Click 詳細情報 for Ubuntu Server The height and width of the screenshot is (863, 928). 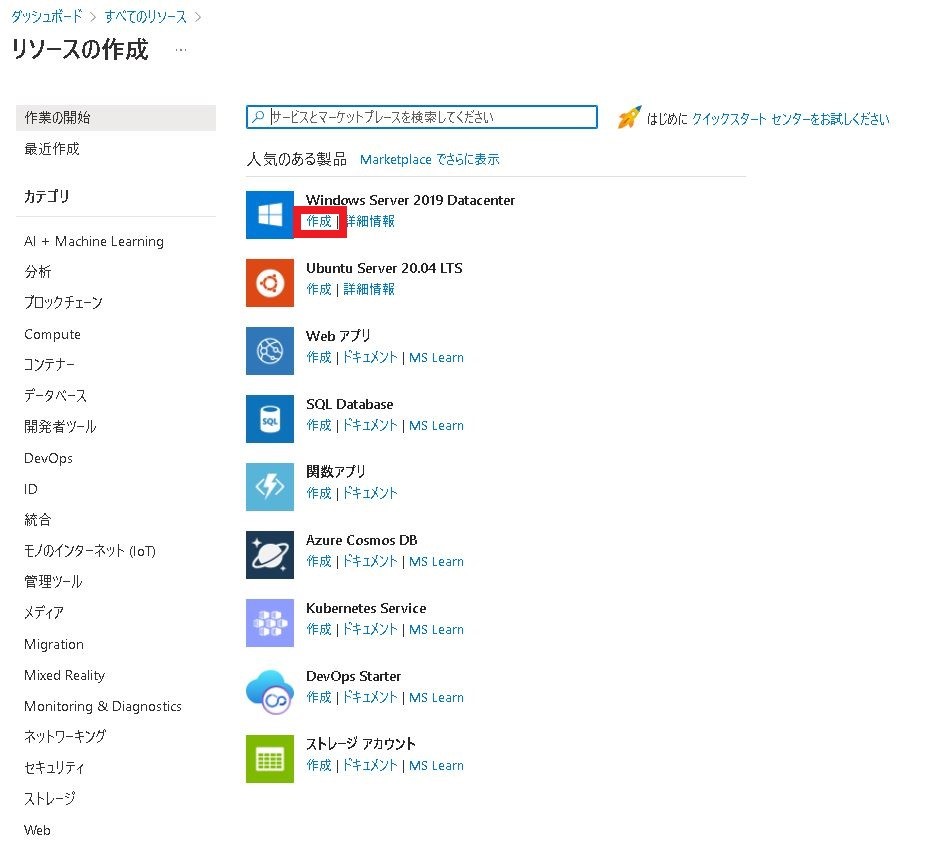coord(369,289)
